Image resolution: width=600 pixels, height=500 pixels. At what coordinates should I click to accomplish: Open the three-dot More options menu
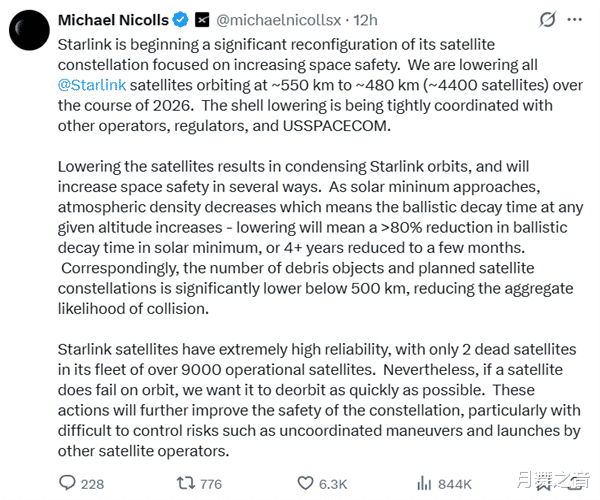(577, 19)
